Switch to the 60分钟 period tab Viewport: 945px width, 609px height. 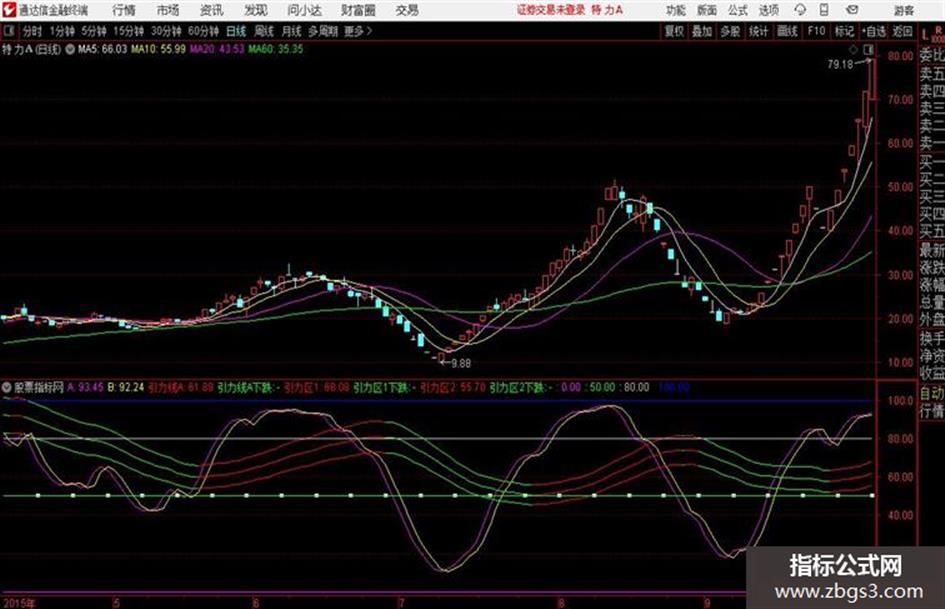204,31
